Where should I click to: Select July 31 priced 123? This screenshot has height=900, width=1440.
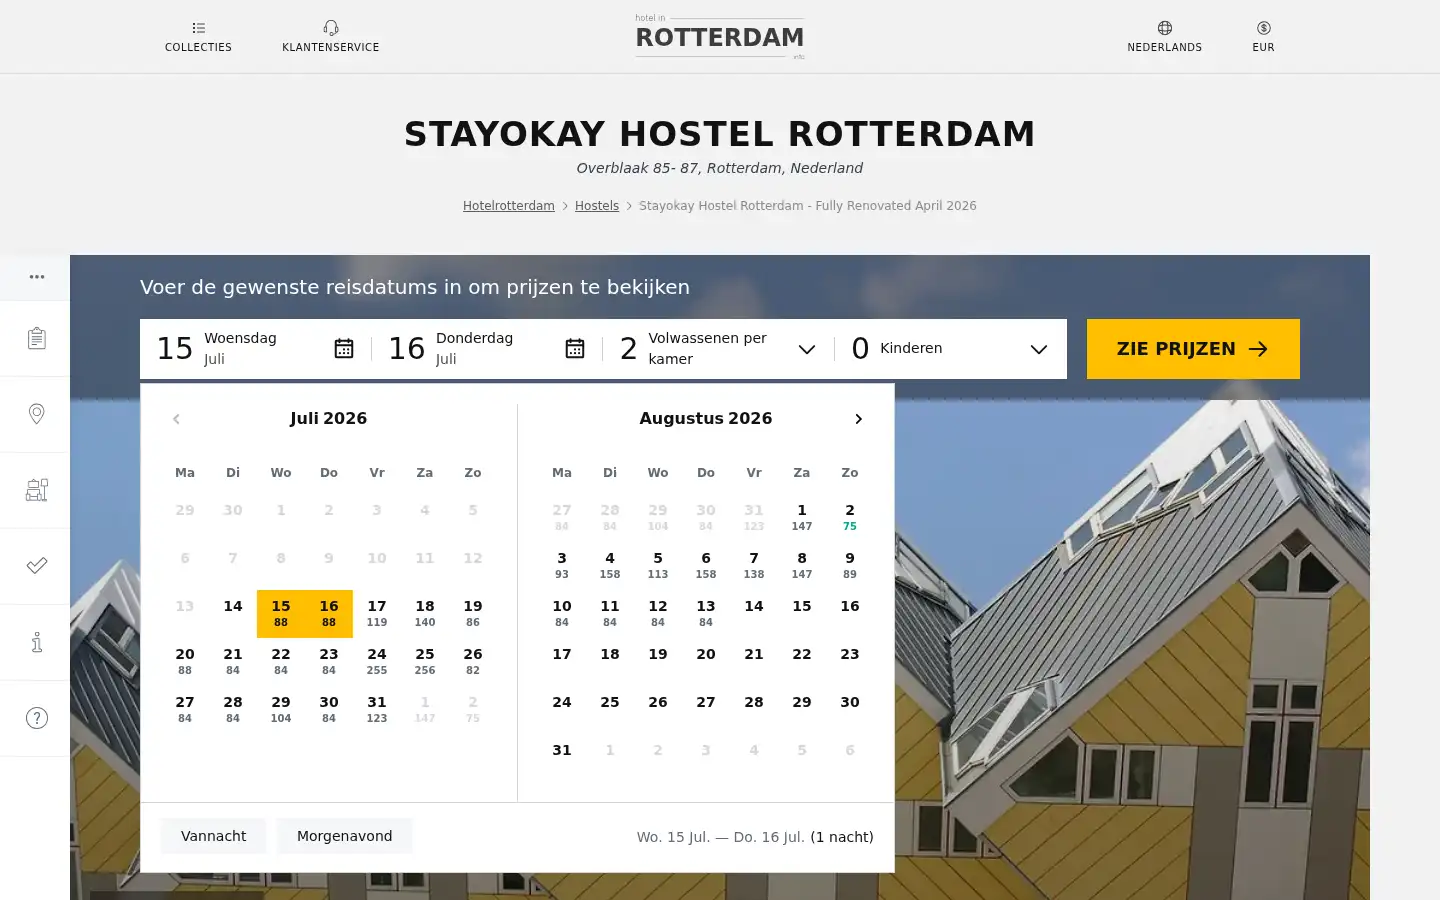[377, 709]
